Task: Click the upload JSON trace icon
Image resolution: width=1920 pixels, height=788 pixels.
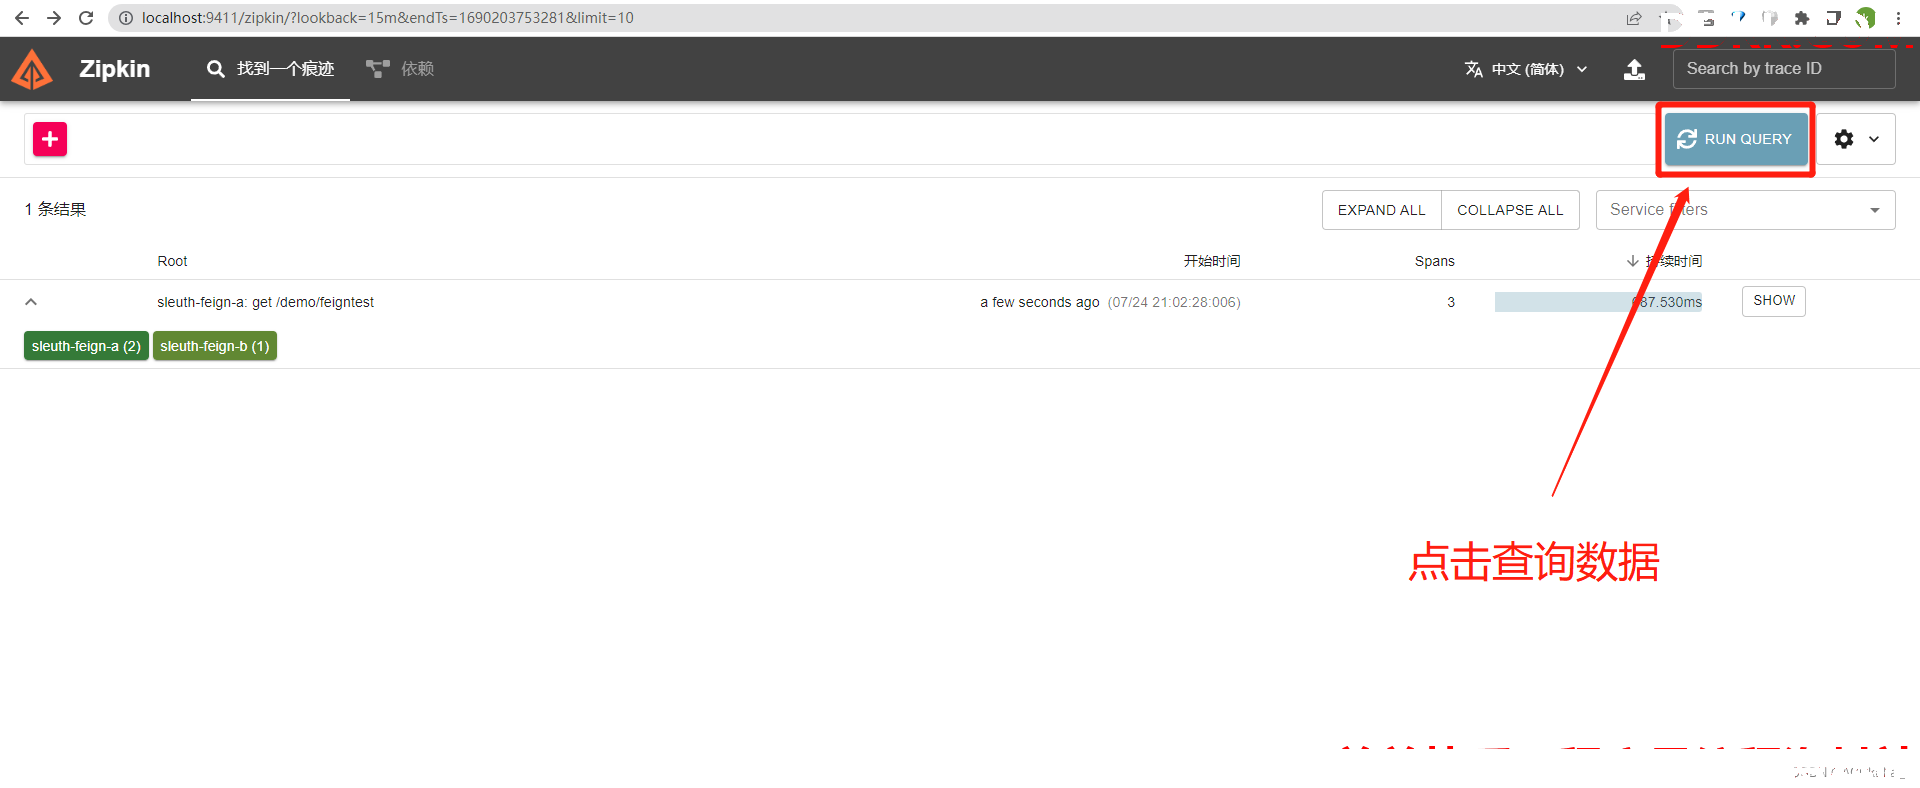Action: [1634, 69]
